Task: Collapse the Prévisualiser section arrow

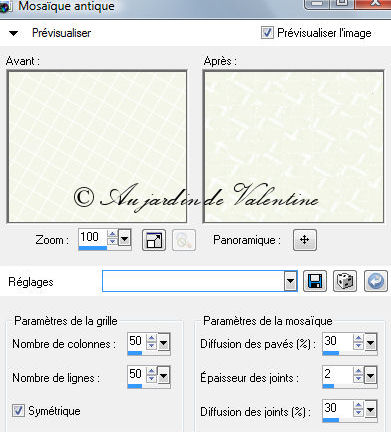Action: 13,33
